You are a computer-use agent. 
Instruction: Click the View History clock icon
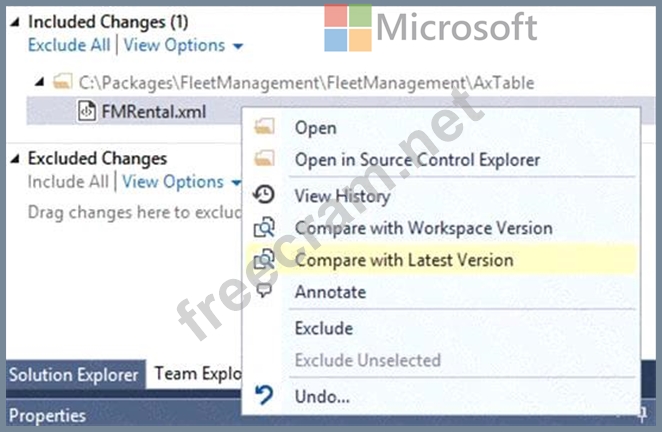(265, 195)
